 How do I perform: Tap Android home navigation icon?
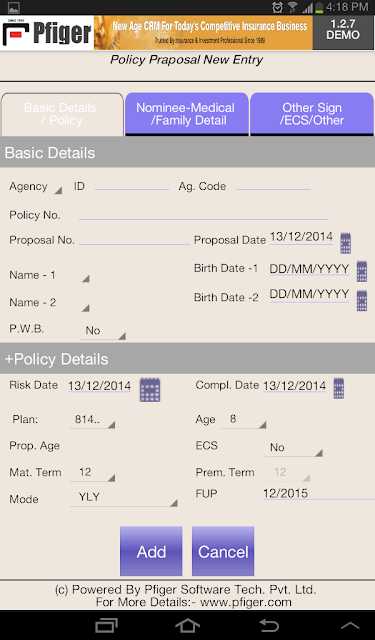point(187,625)
